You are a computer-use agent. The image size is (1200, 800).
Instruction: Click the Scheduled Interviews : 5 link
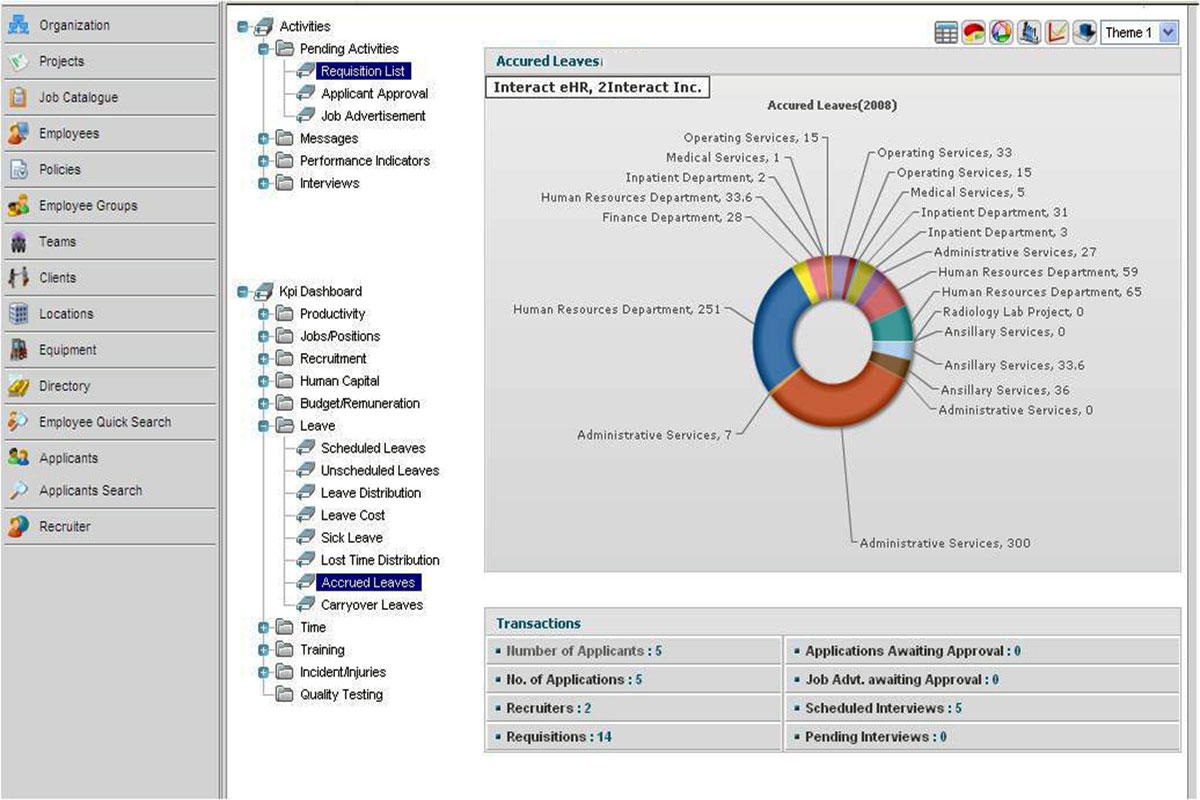pos(884,708)
